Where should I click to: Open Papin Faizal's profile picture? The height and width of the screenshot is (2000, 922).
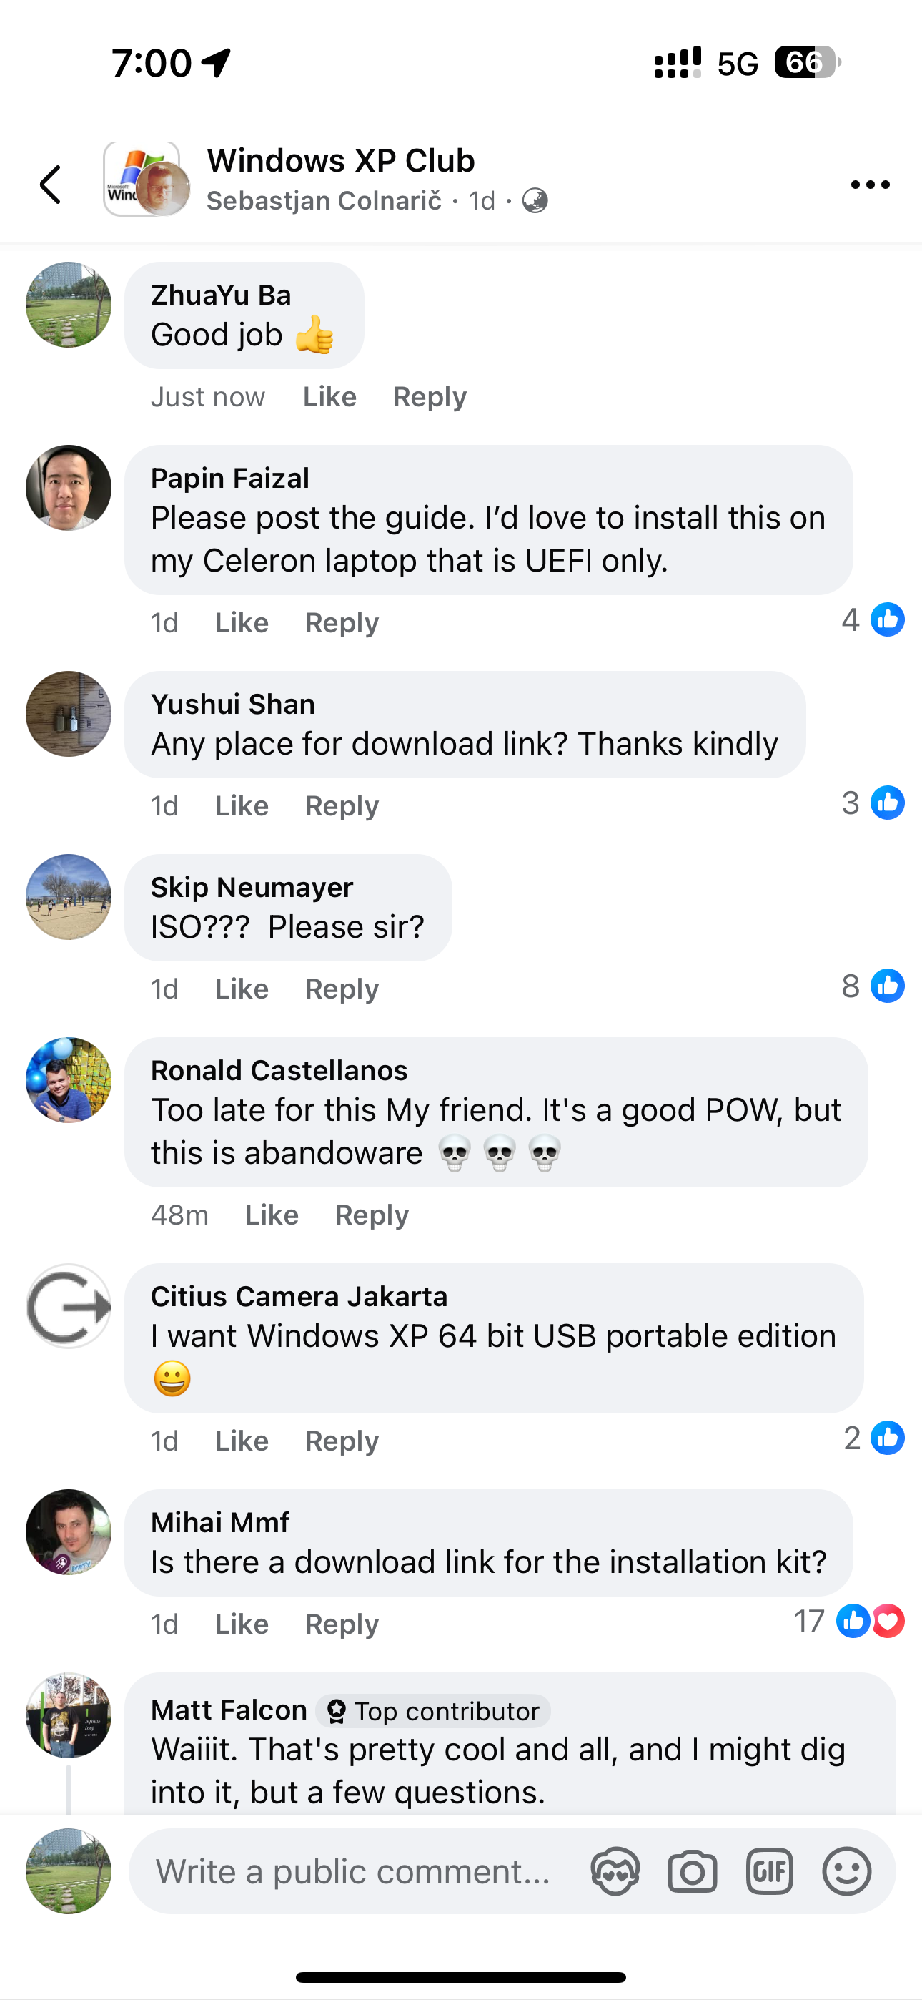[68, 488]
